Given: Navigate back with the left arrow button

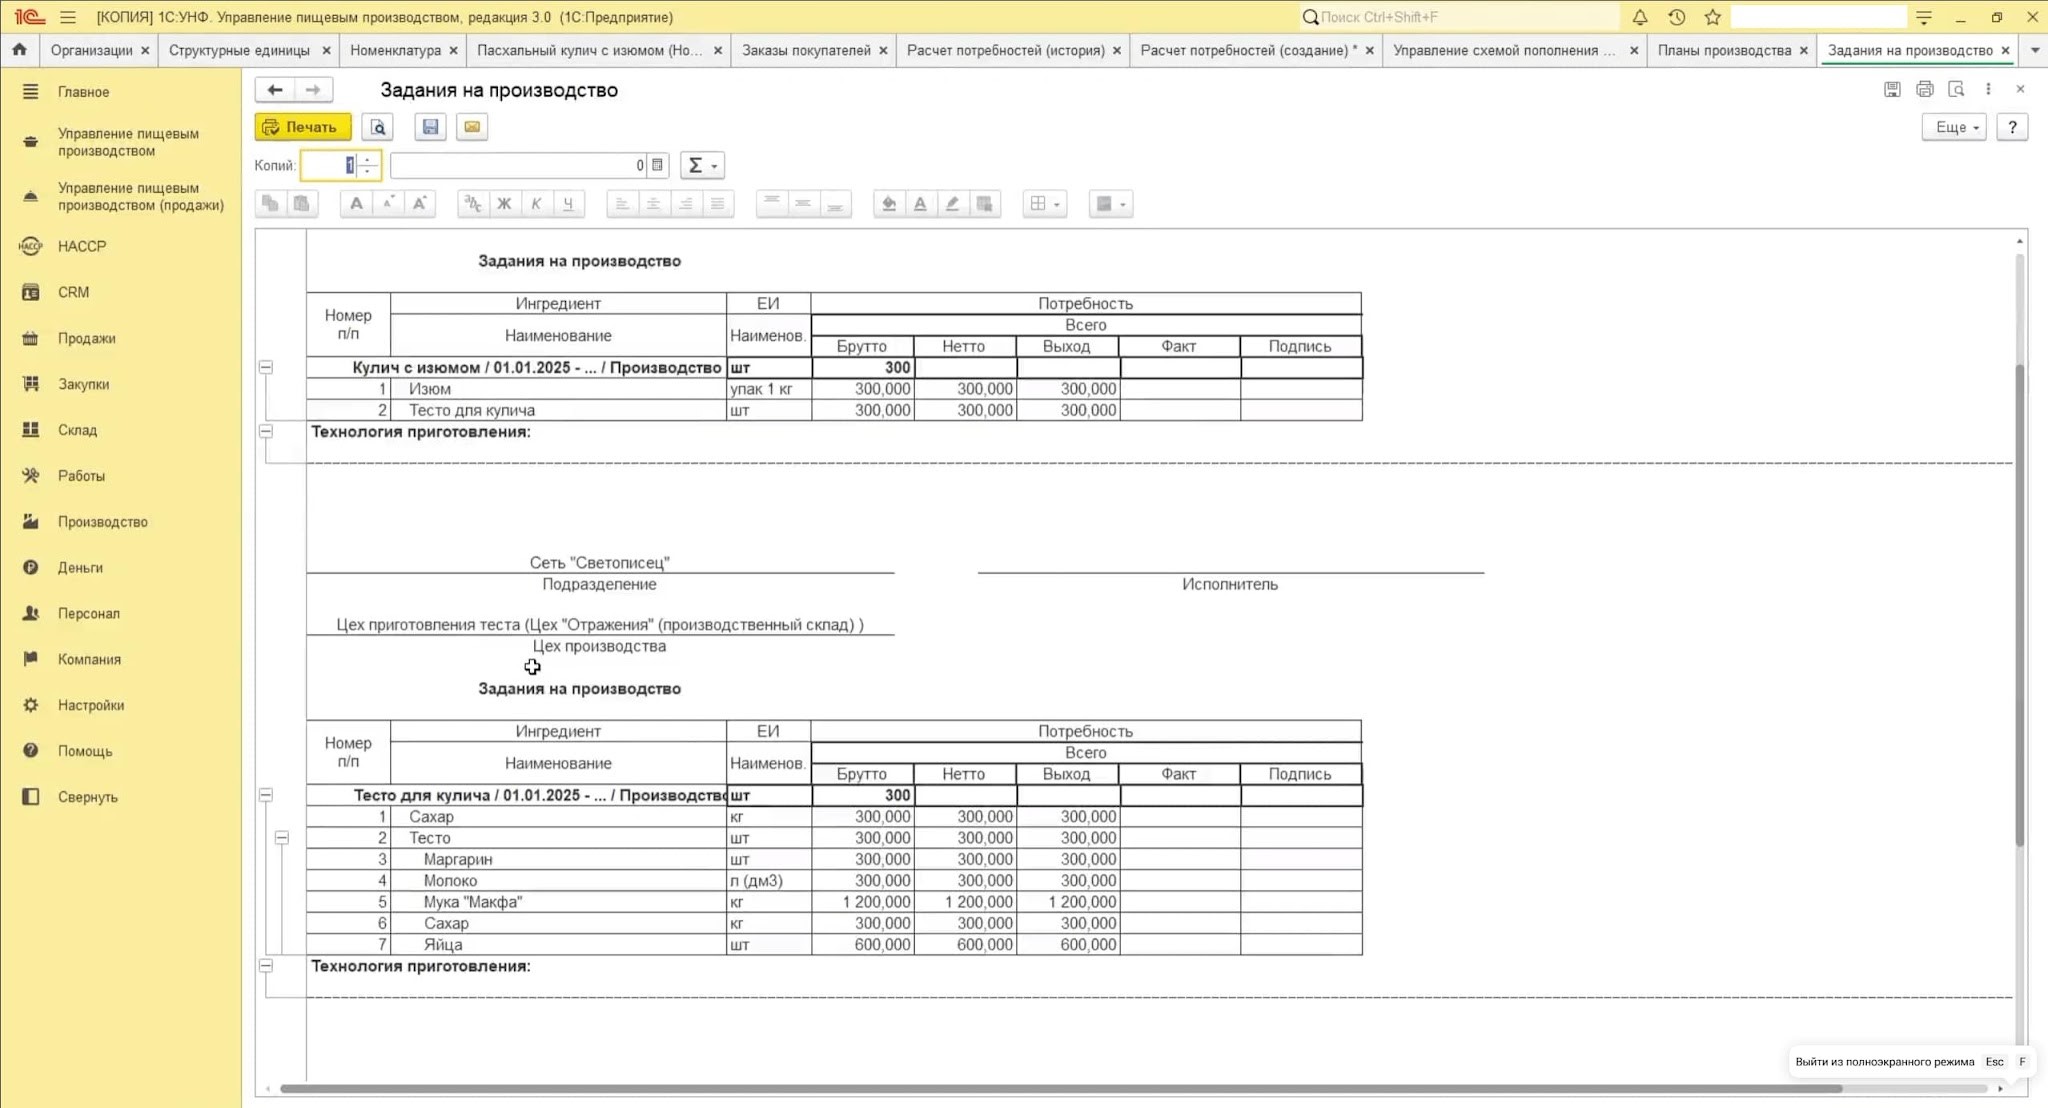Looking at the screenshot, I should pos(275,90).
